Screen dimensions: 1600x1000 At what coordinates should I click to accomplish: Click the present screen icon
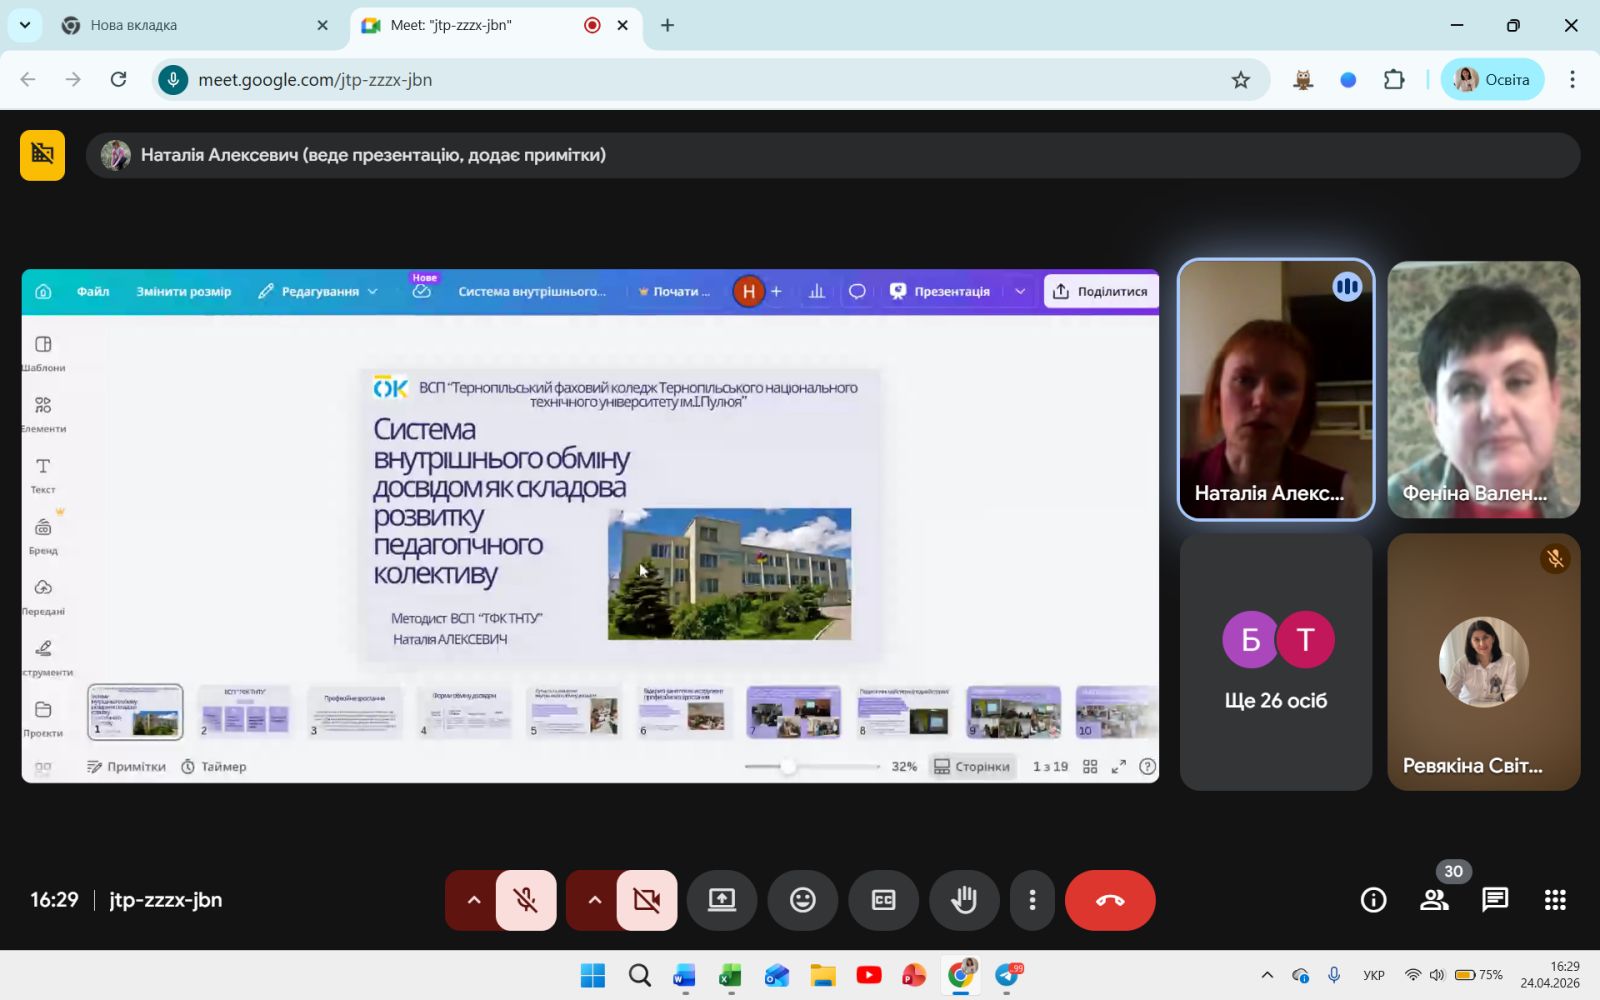pyautogui.click(x=721, y=900)
